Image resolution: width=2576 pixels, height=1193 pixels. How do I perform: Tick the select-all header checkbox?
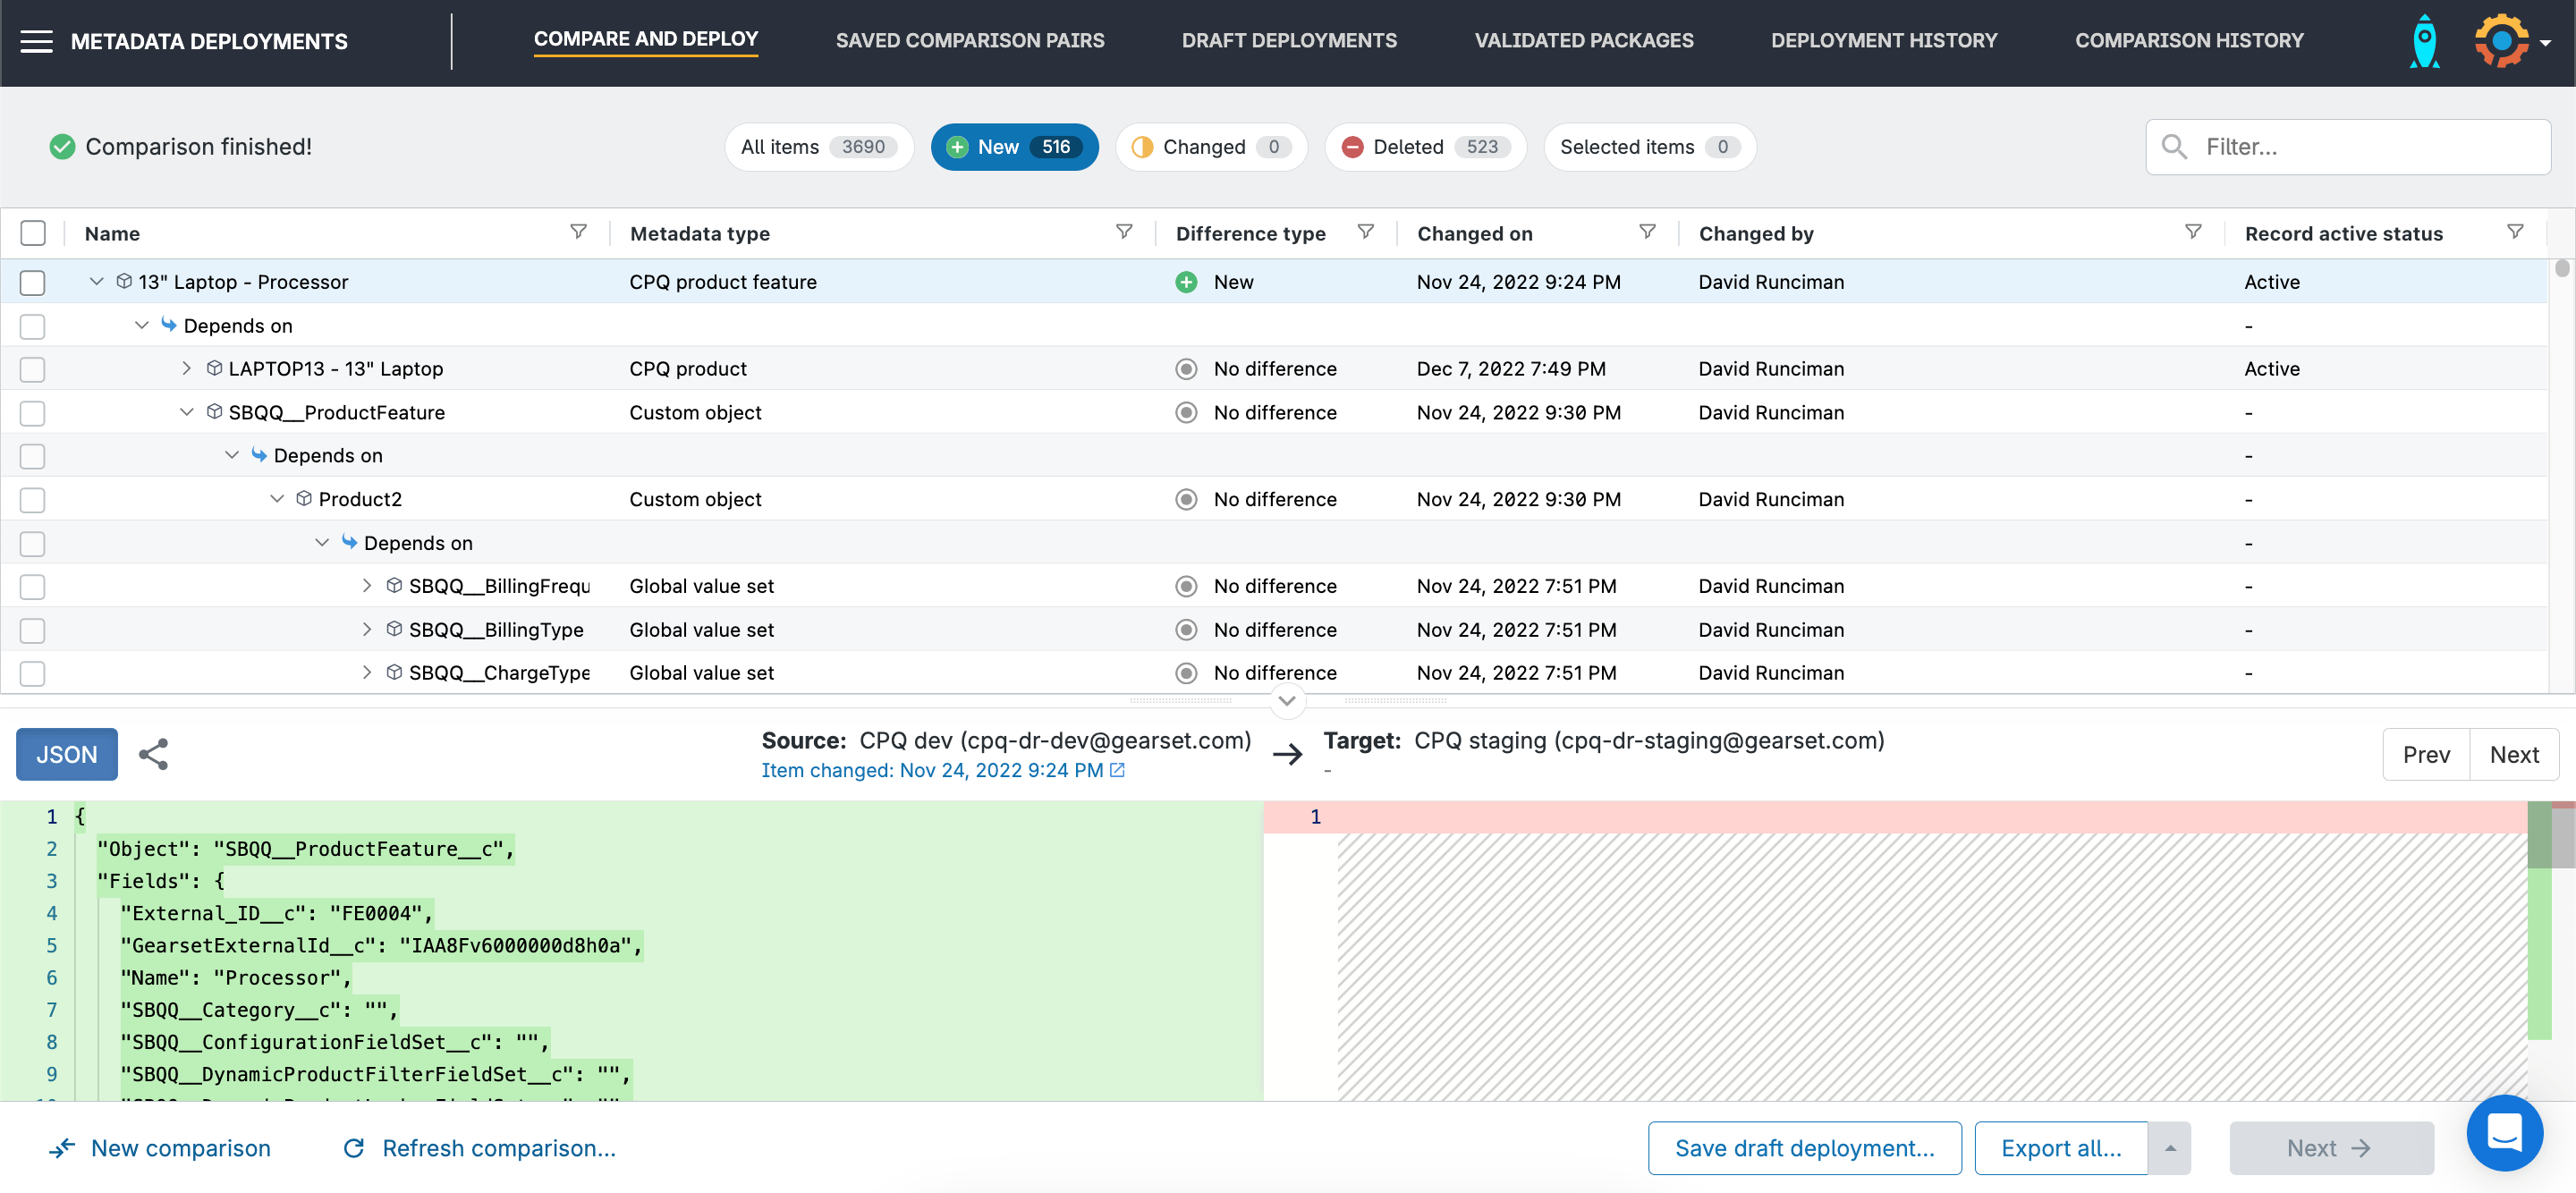click(x=33, y=233)
